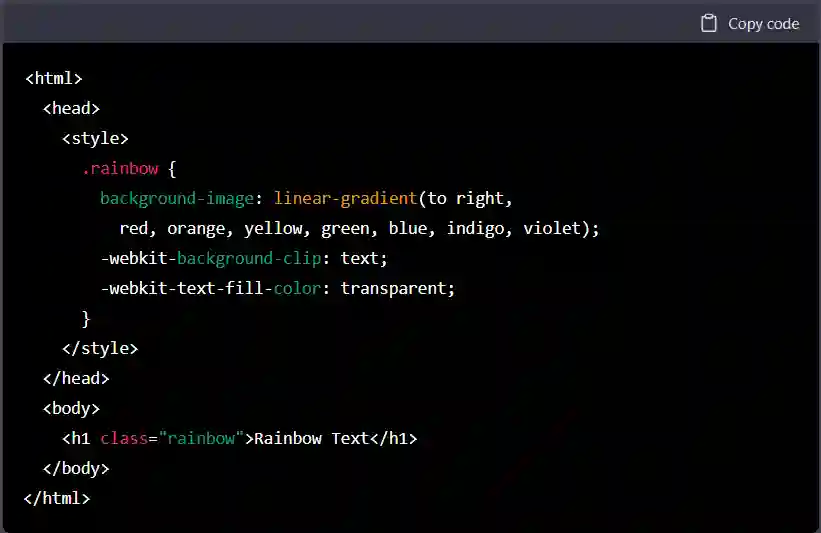Click the word 'yellow' in color list

click(x=273, y=229)
